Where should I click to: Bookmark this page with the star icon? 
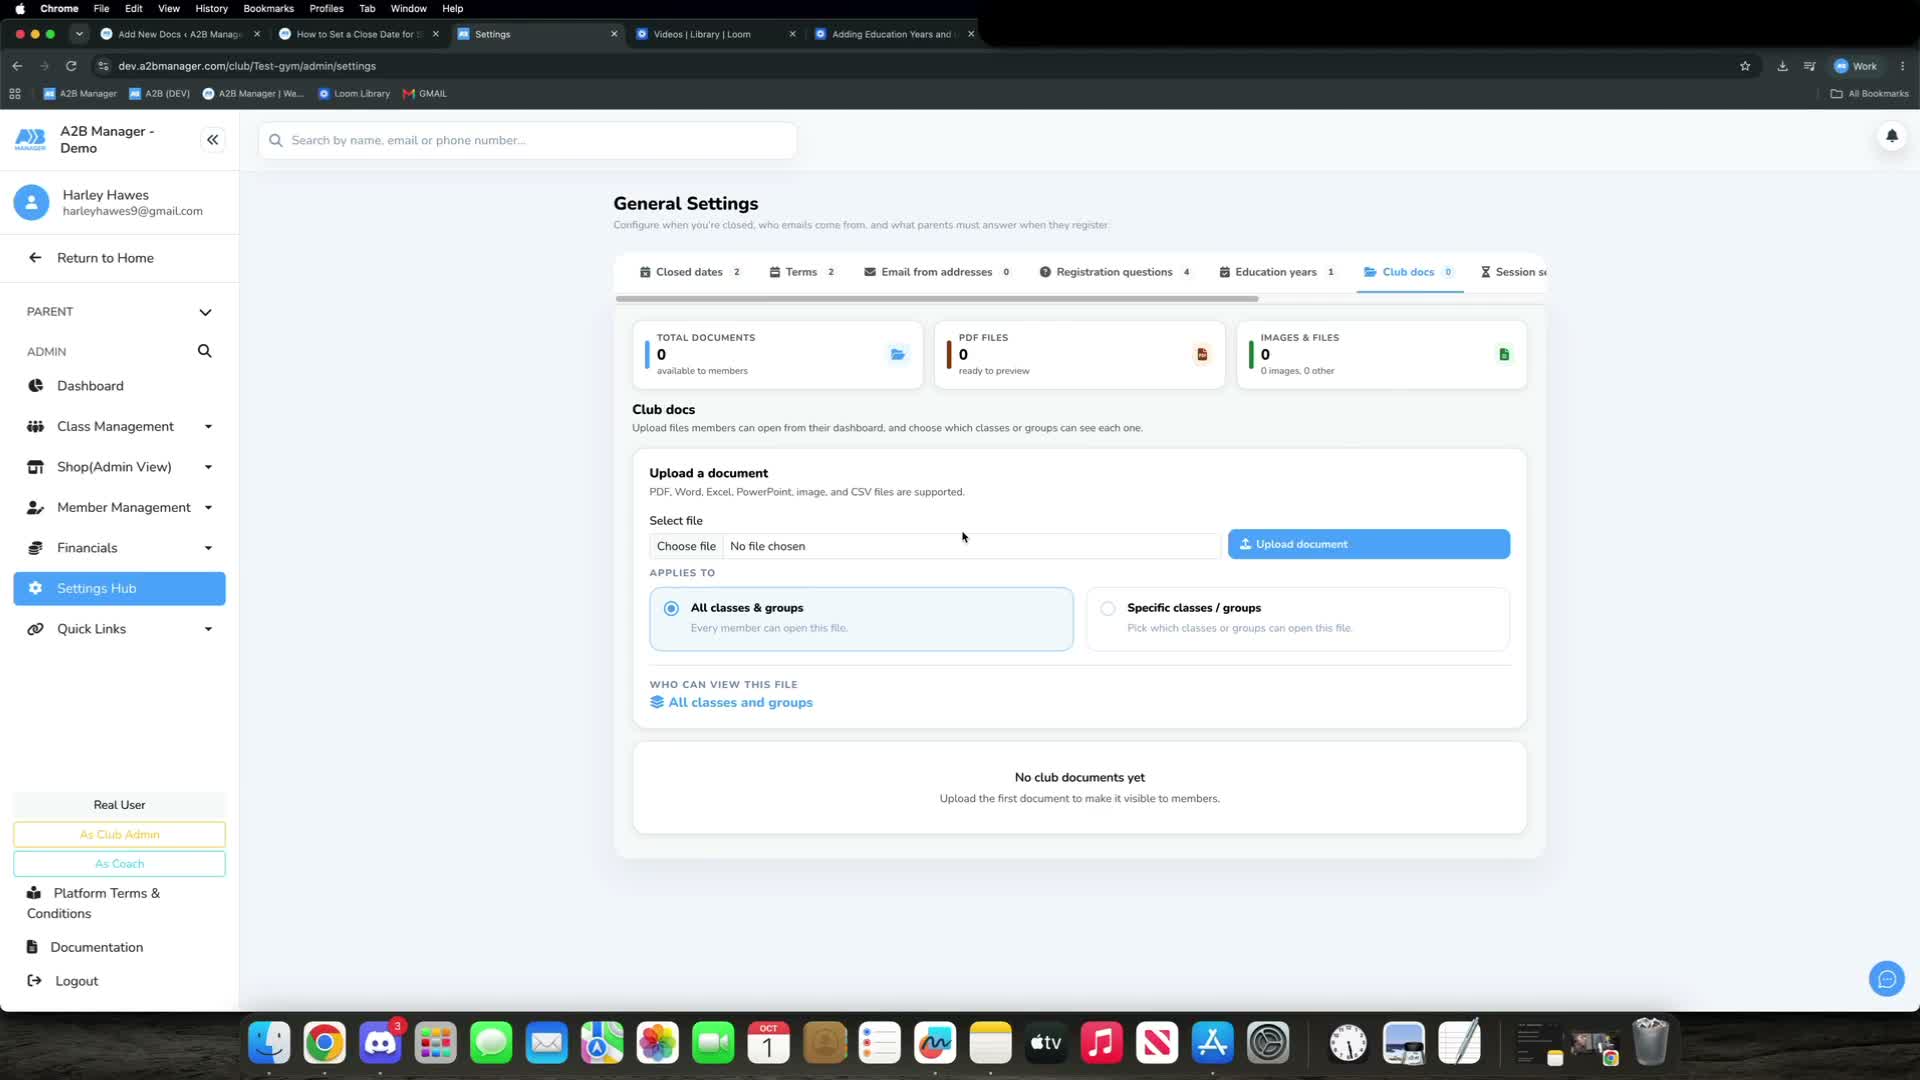[x=1745, y=66]
